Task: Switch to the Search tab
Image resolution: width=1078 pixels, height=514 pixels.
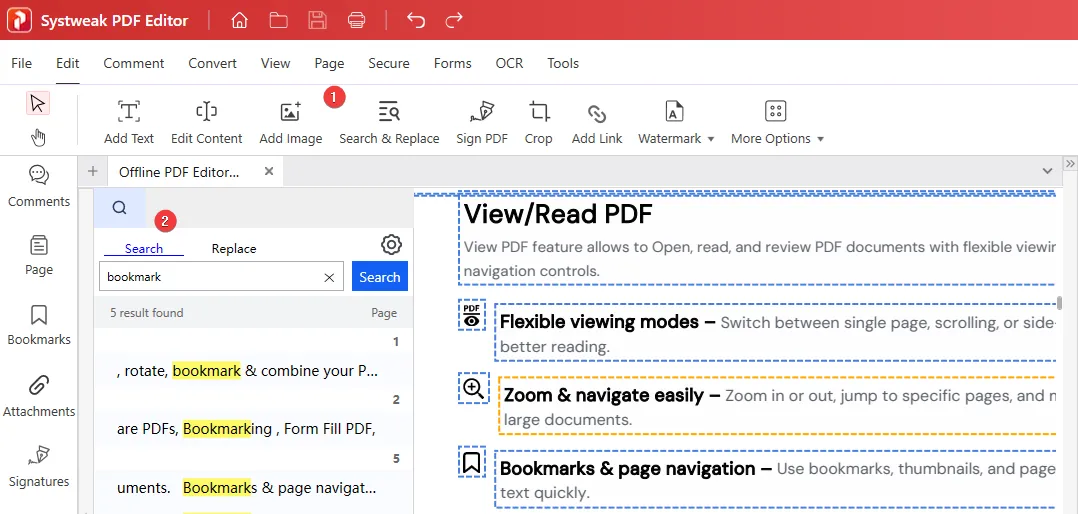Action: pos(144,249)
